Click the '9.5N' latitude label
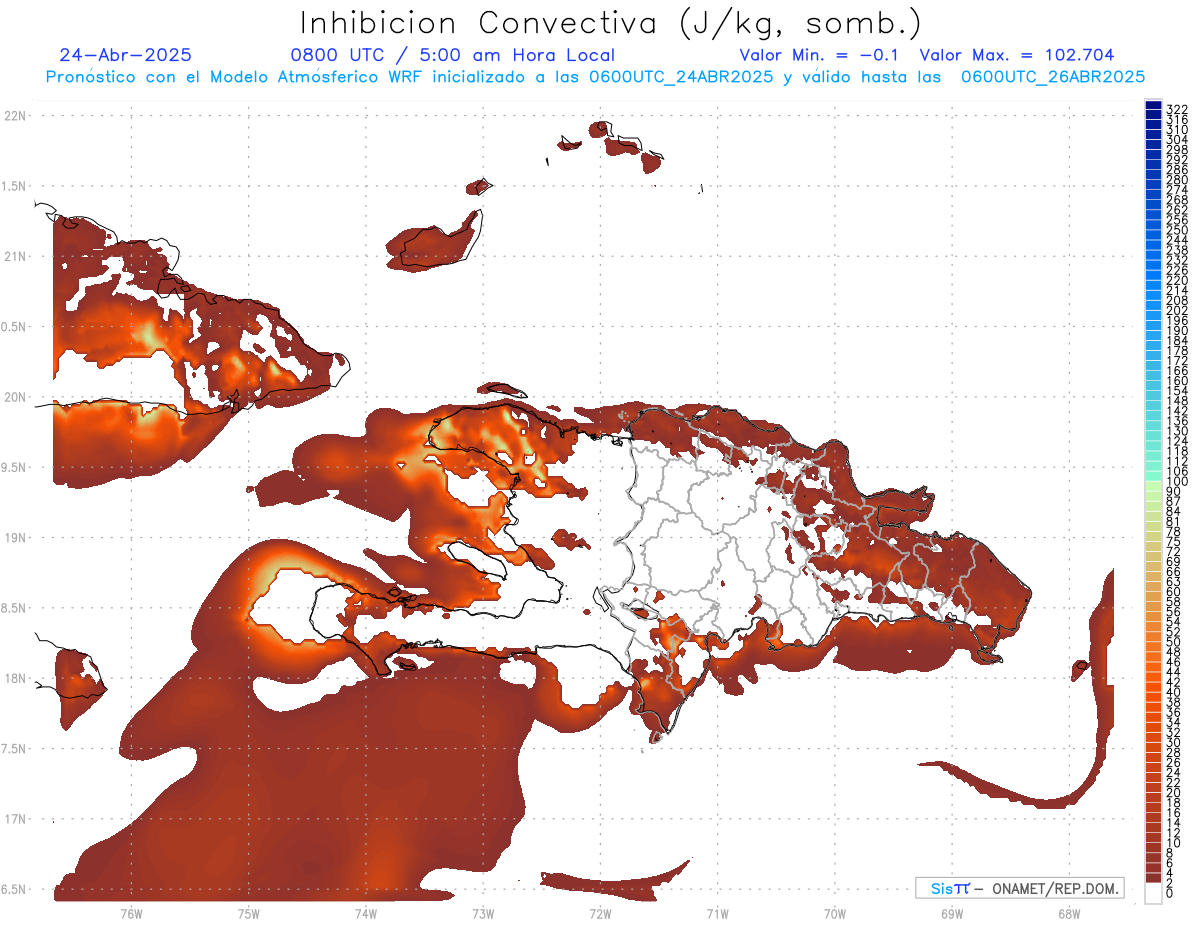This screenshot has width=1200, height=927. click(15, 468)
